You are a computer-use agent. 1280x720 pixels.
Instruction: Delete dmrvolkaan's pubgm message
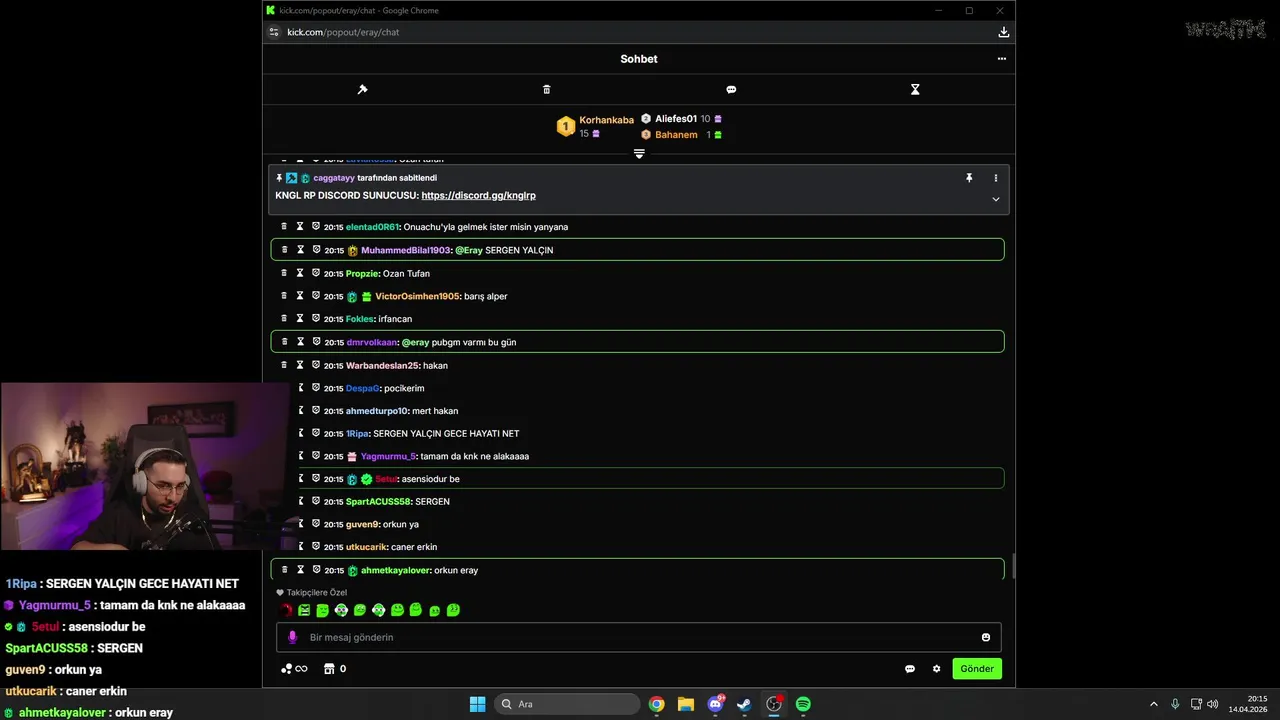(x=284, y=342)
